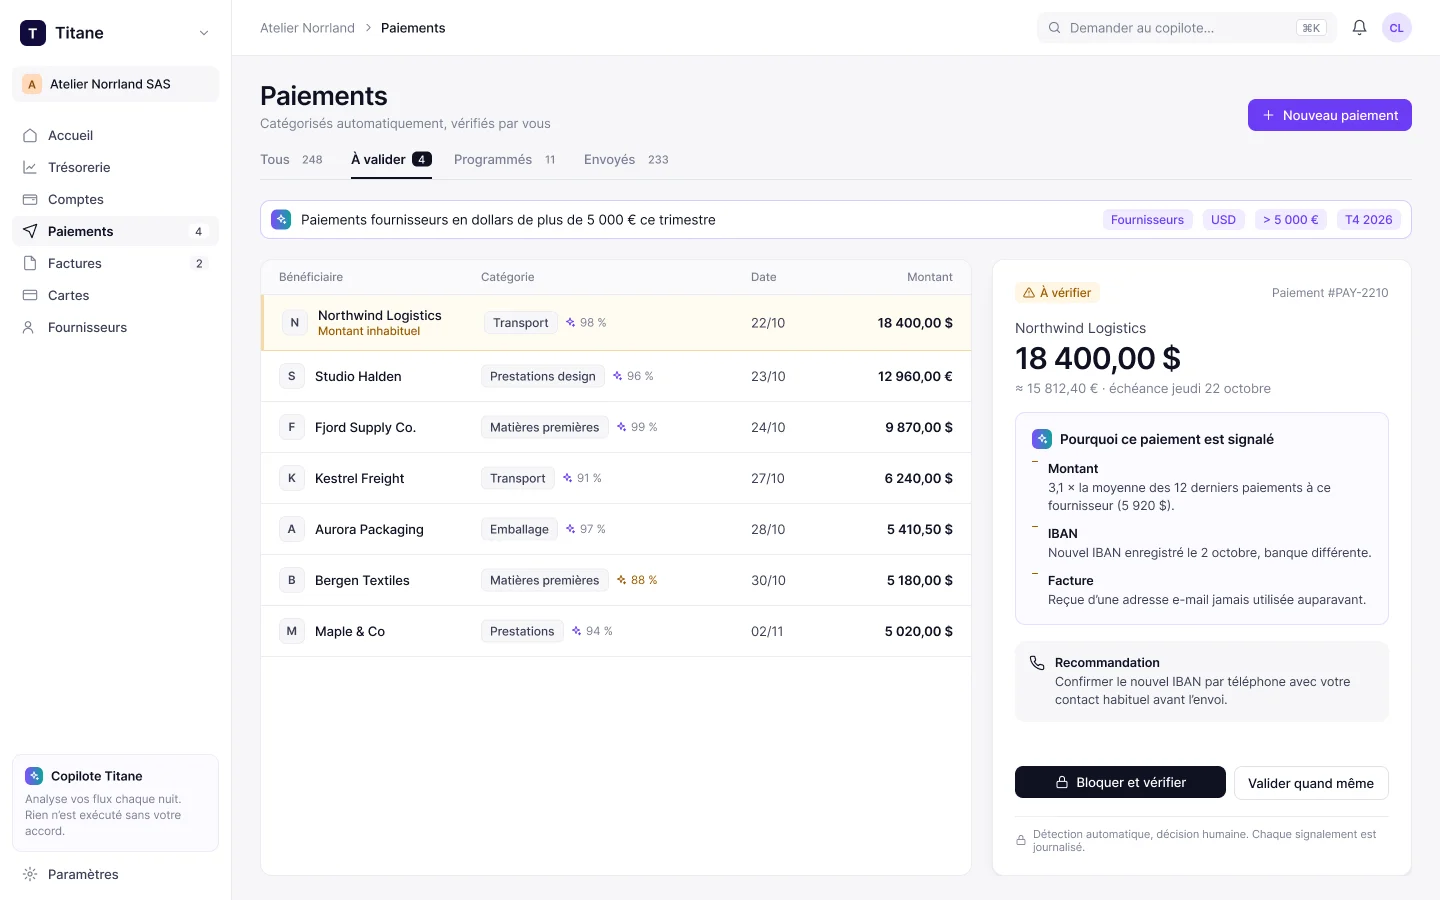
Task: Expand the Titane workspace chevron
Action: (x=204, y=33)
